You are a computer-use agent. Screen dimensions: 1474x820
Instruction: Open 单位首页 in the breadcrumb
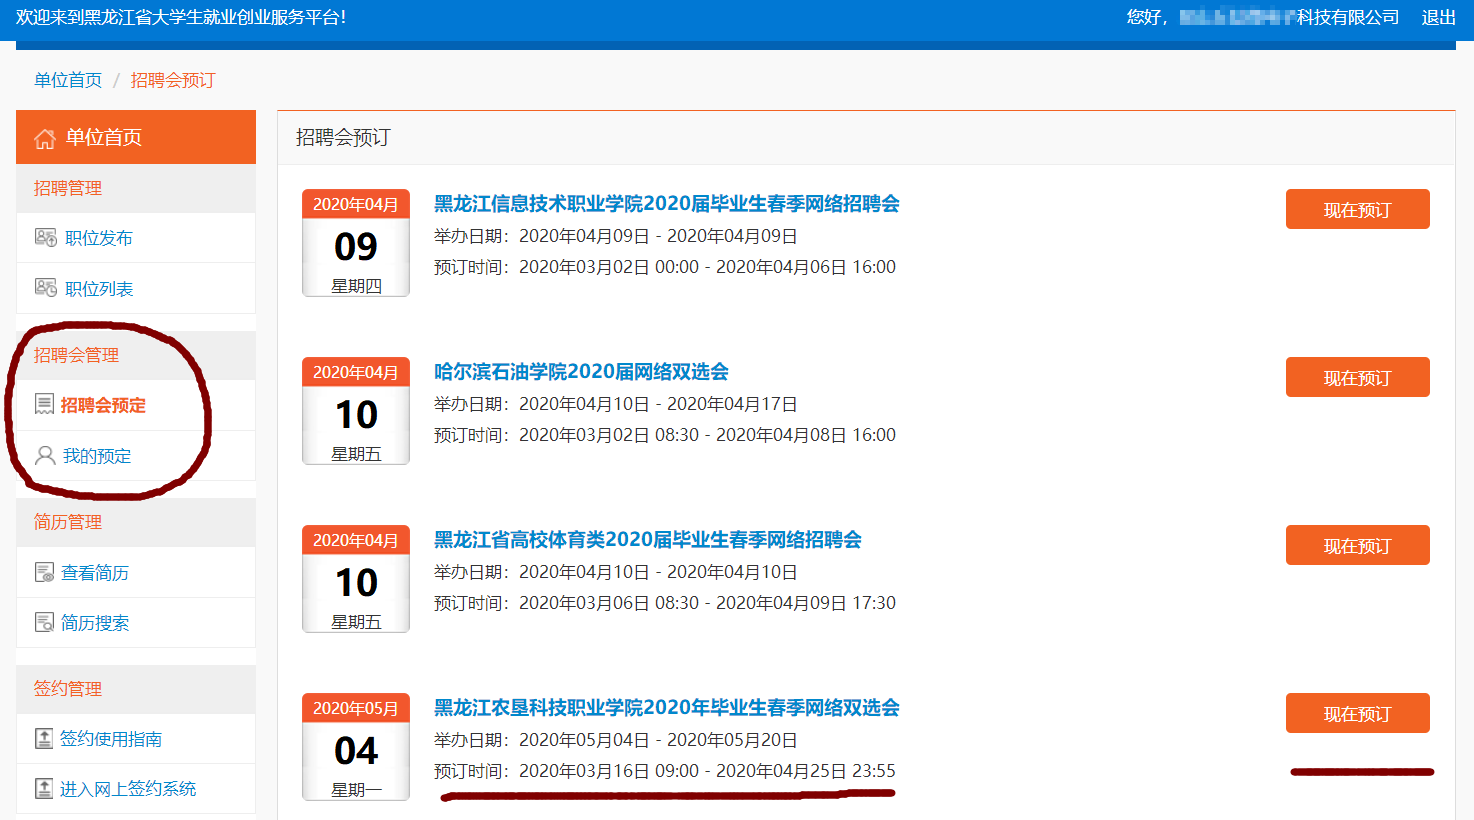[68, 80]
